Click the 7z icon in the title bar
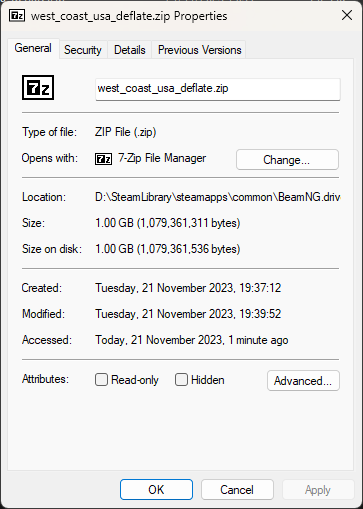This screenshot has height=509, width=363. pos(17,16)
